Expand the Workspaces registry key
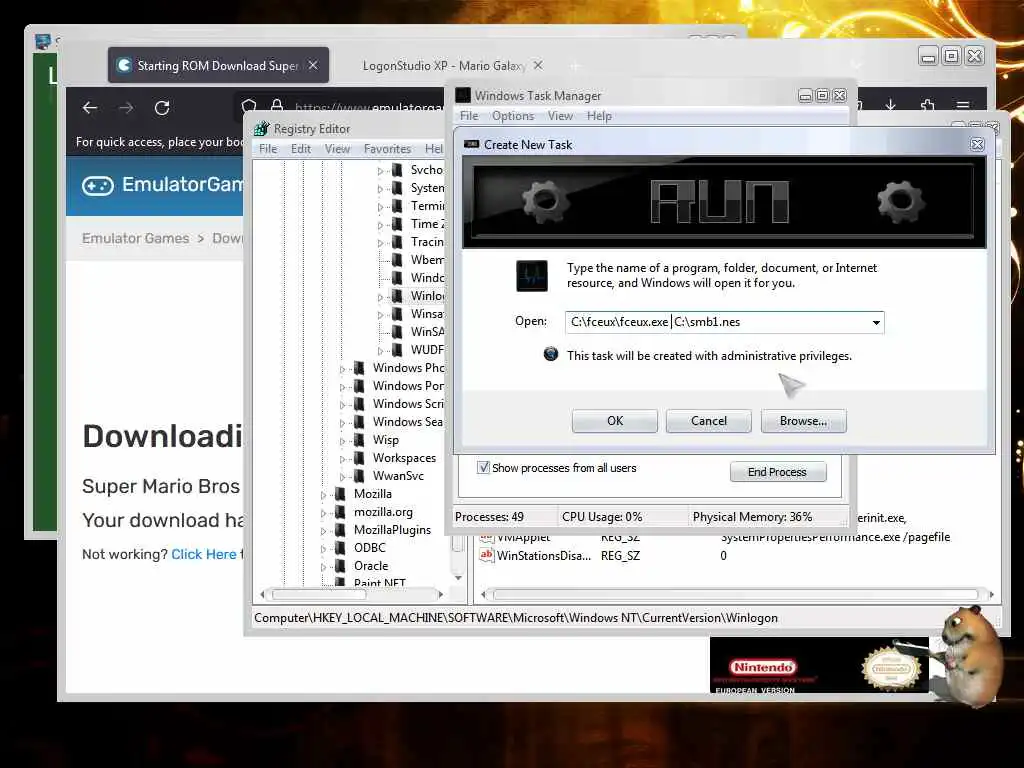This screenshot has width=1024, height=768. [342, 459]
